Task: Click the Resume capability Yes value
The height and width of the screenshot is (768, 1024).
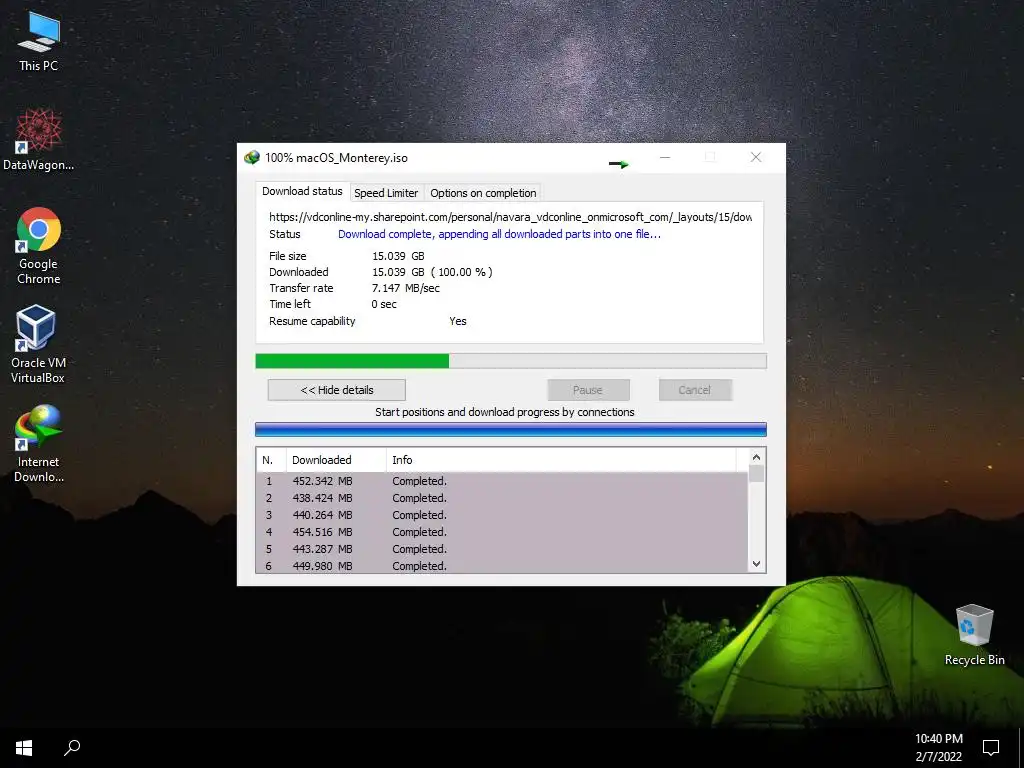Action: (x=458, y=321)
